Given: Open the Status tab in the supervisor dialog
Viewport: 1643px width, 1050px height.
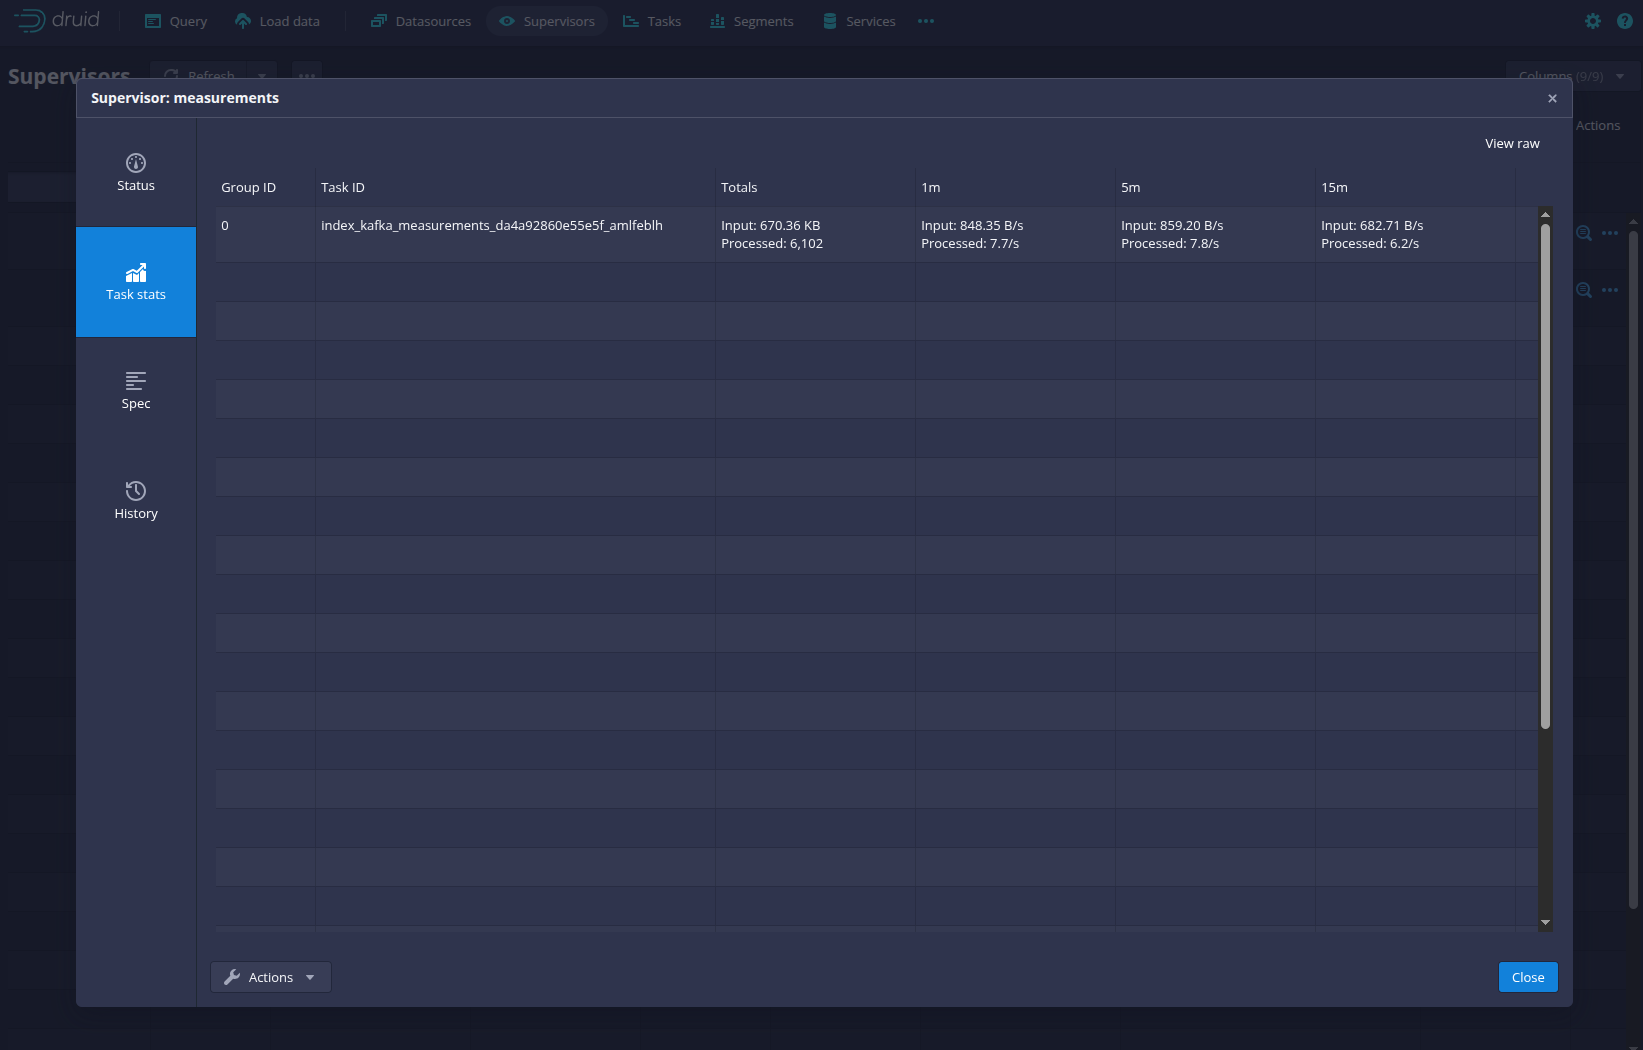Looking at the screenshot, I should [x=136, y=173].
